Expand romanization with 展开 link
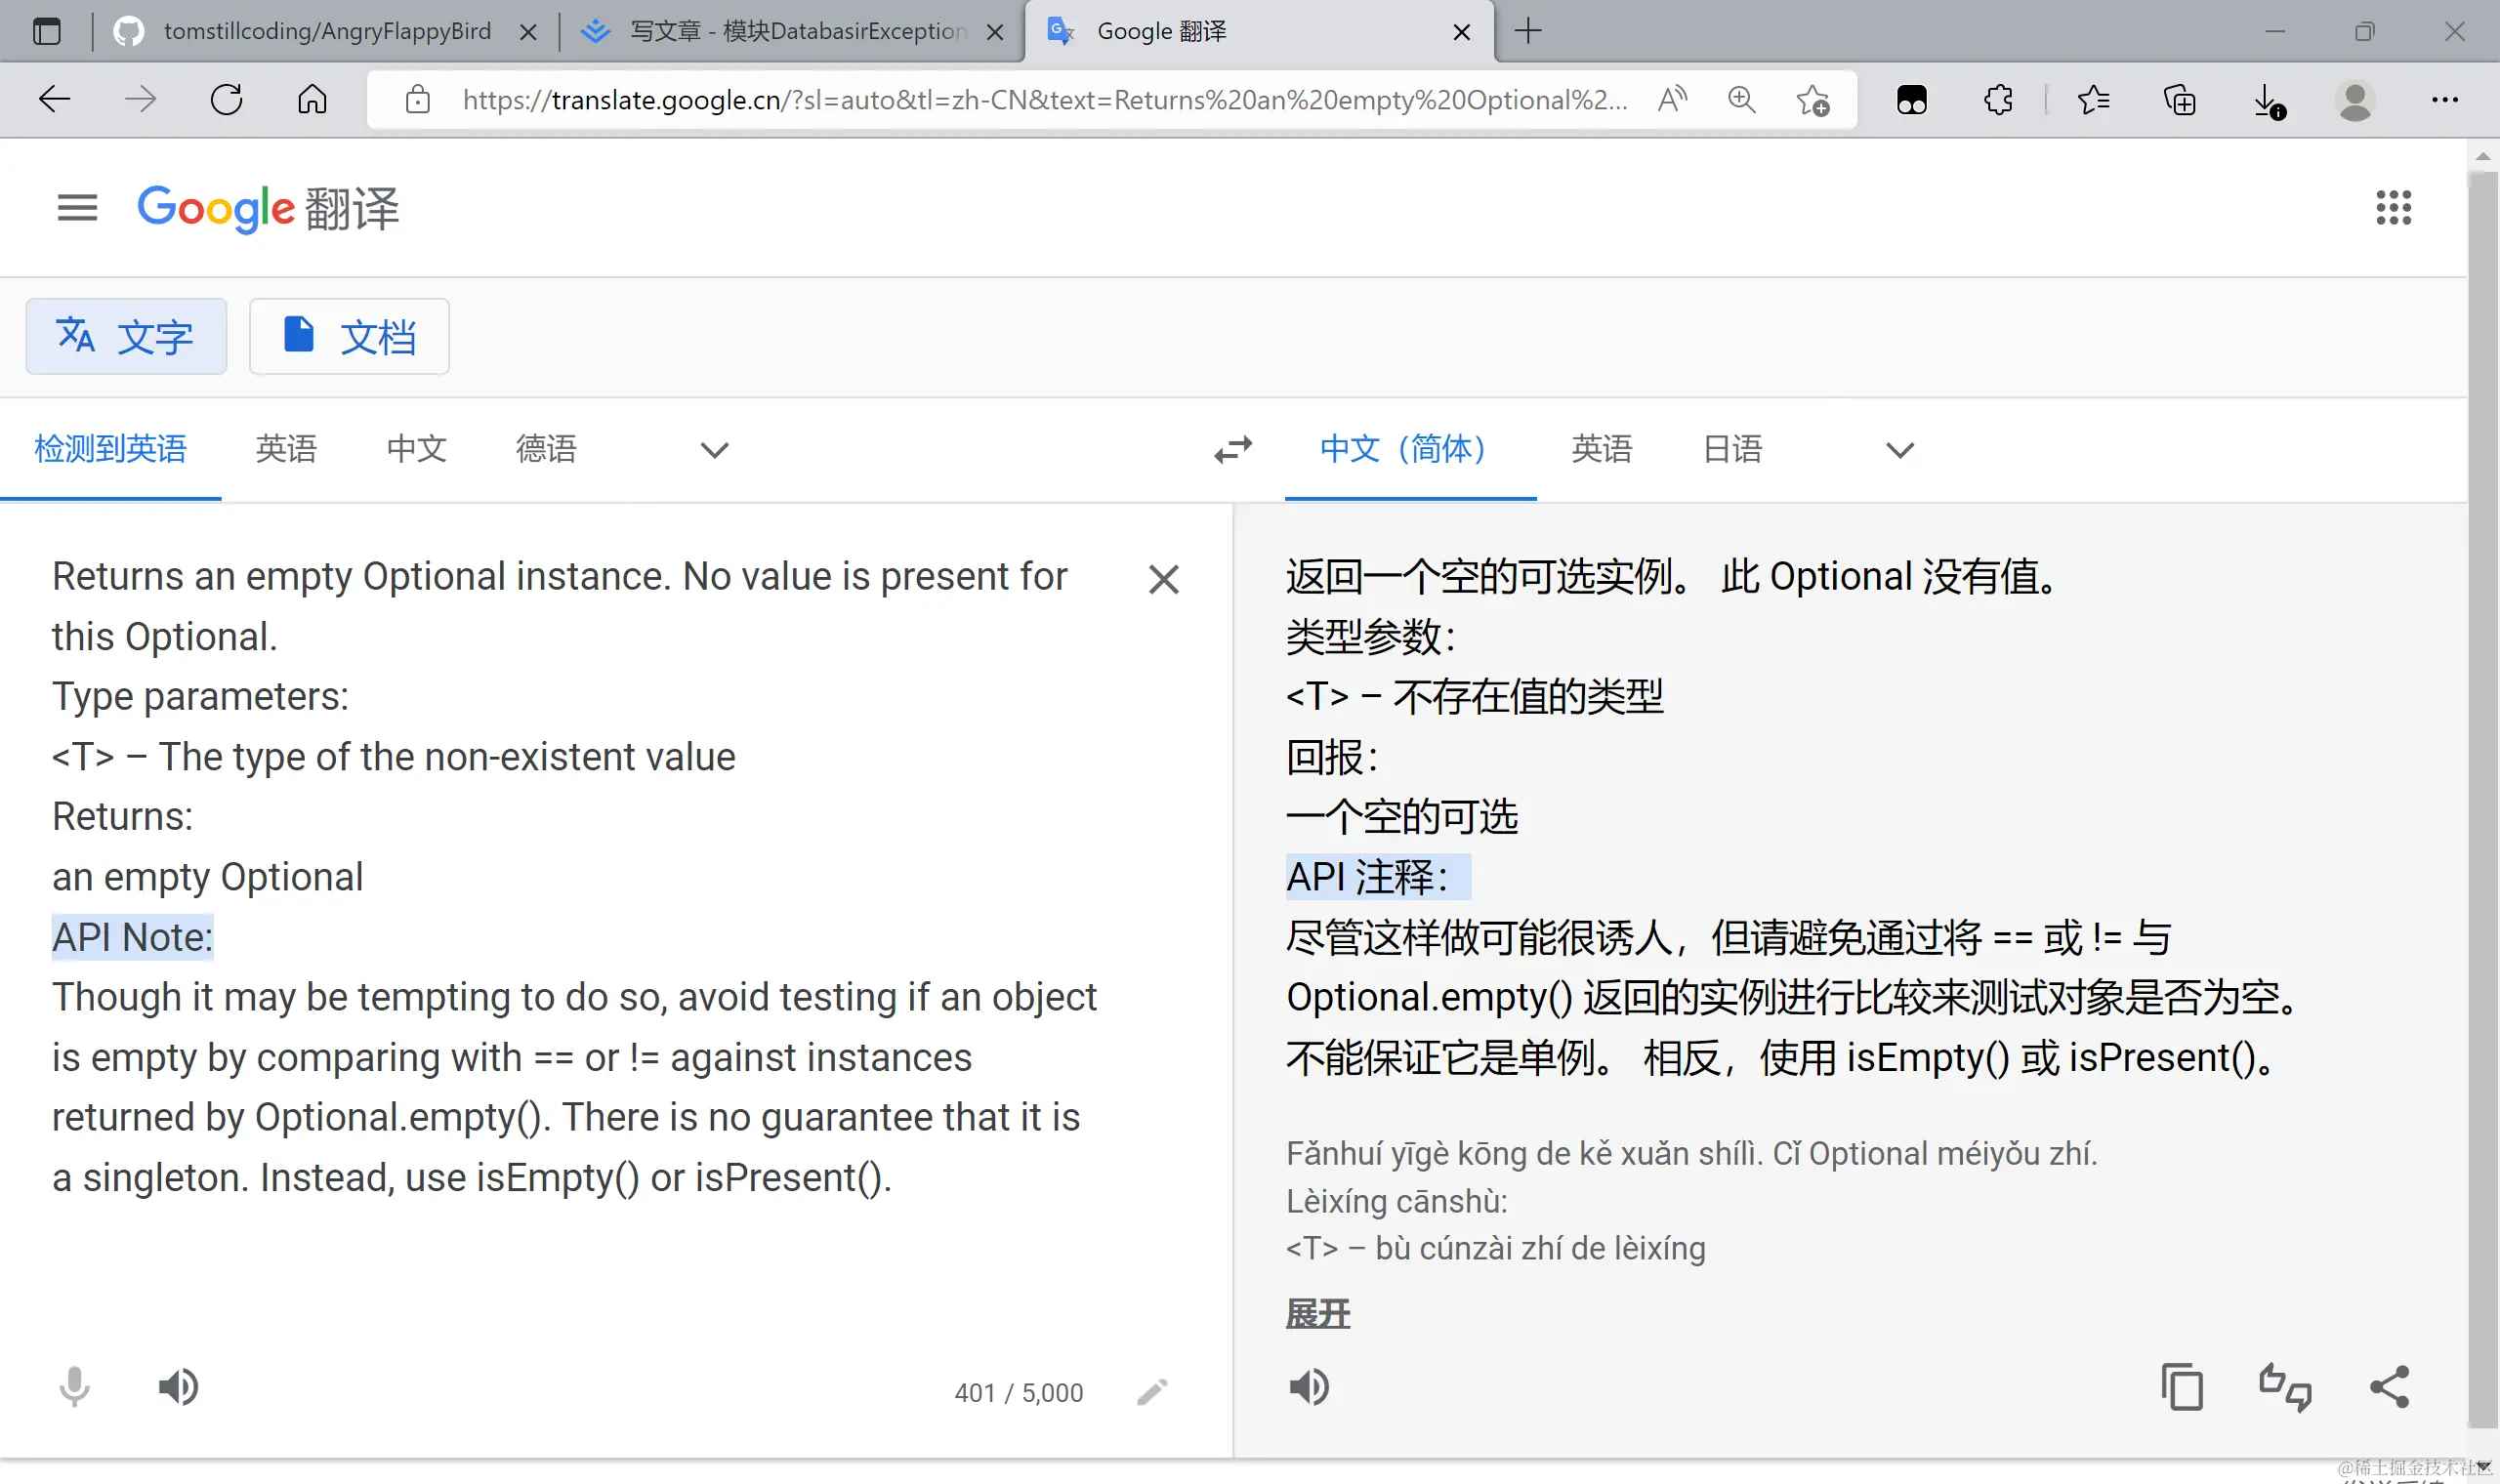The height and width of the screenshot is (1484, 2500). [1317, 1313]
